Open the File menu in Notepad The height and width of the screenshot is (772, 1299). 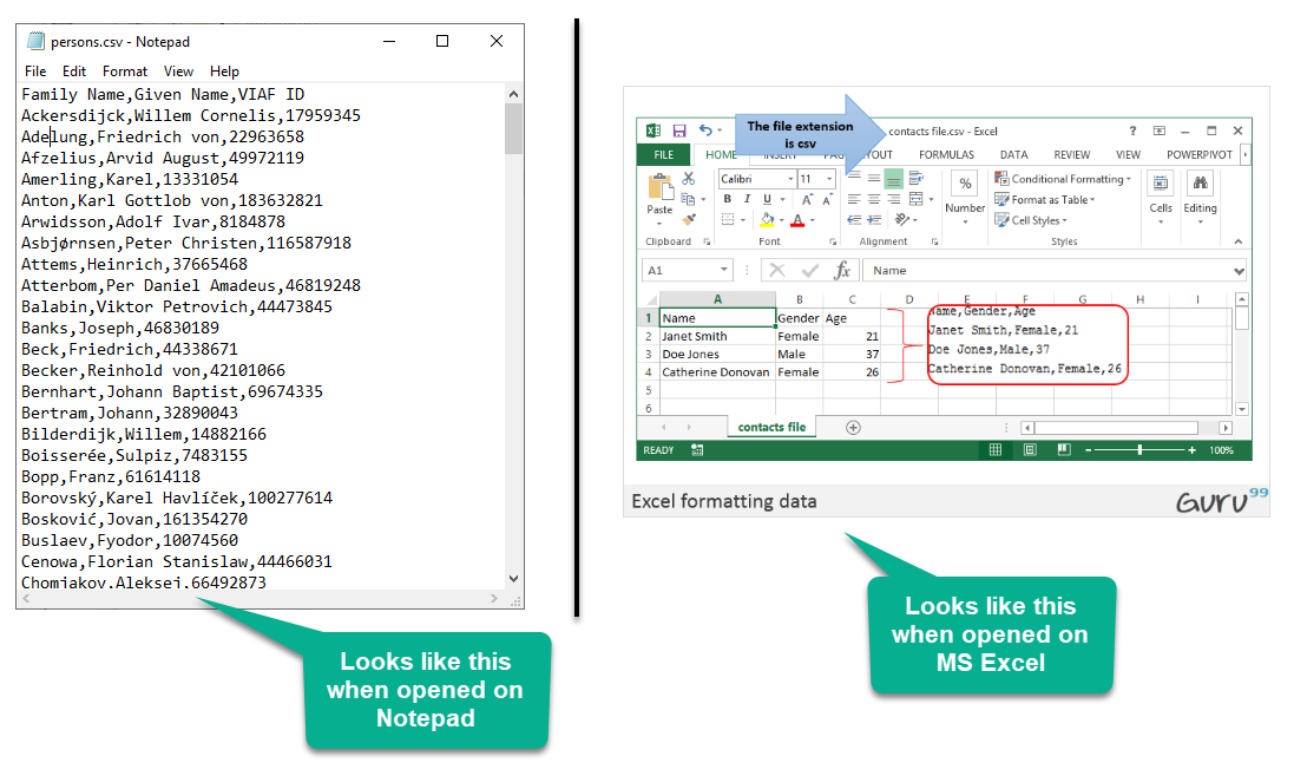tap(36, 71)
